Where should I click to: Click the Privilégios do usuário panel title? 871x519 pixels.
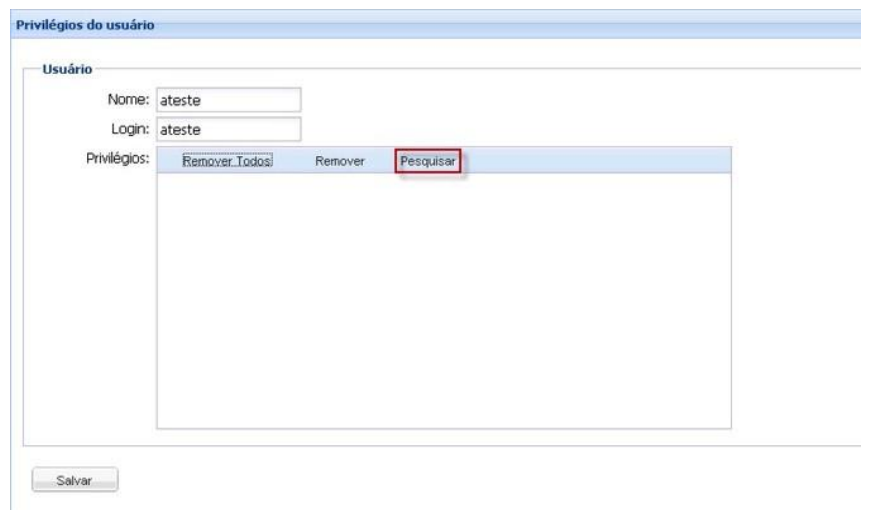point(83,25)
